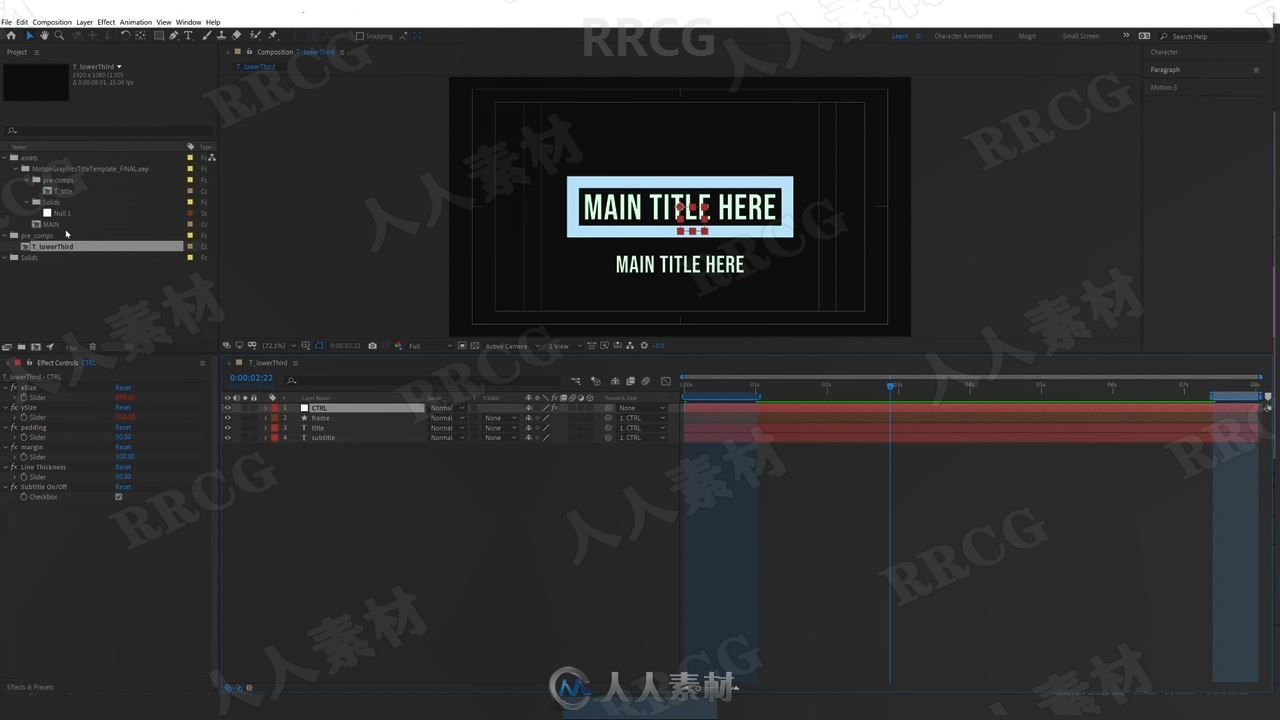
Task: Select the Clone Stamp tool
Action: coord(221,35)
